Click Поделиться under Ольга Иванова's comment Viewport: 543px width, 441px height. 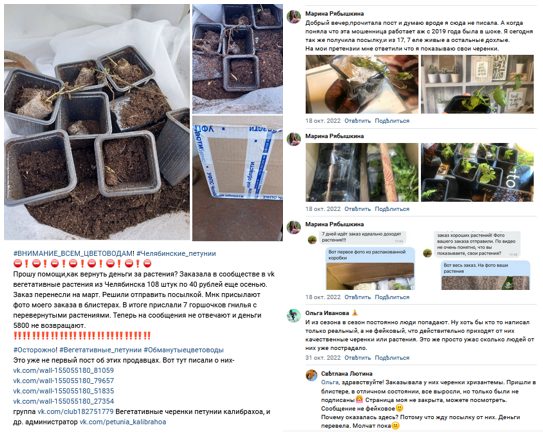click(392, 358)
